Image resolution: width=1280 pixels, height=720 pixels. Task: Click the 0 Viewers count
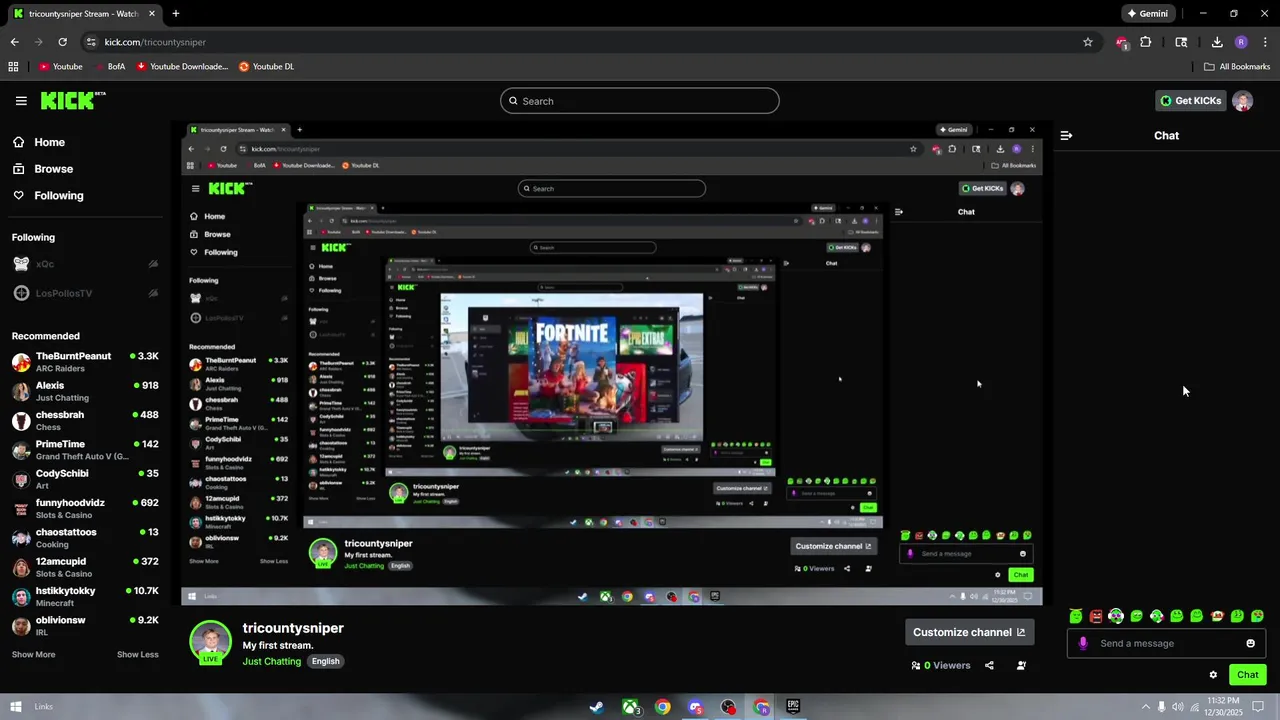tap(941, 665)
